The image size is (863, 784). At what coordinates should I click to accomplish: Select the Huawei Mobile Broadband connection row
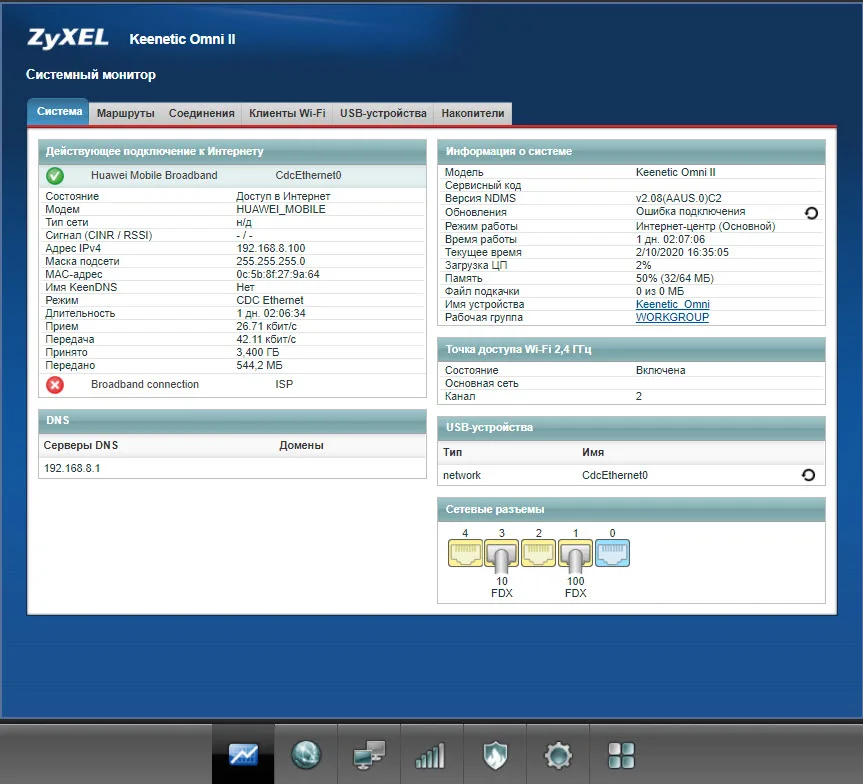pos(232,176)
